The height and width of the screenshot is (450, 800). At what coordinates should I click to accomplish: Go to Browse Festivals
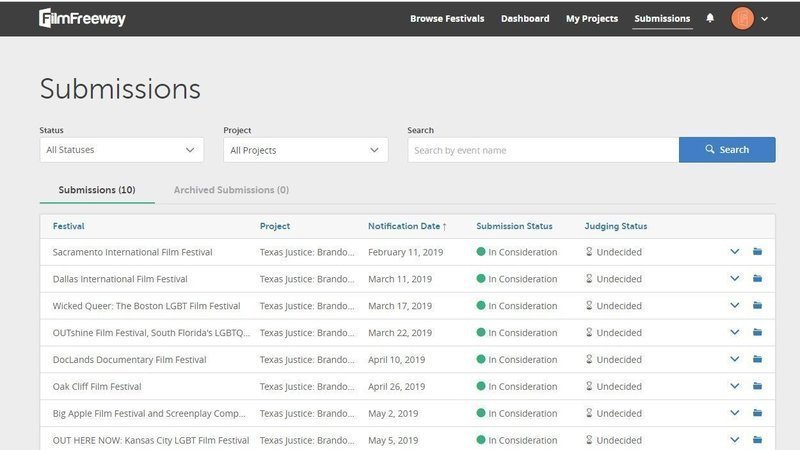point(447,18)
